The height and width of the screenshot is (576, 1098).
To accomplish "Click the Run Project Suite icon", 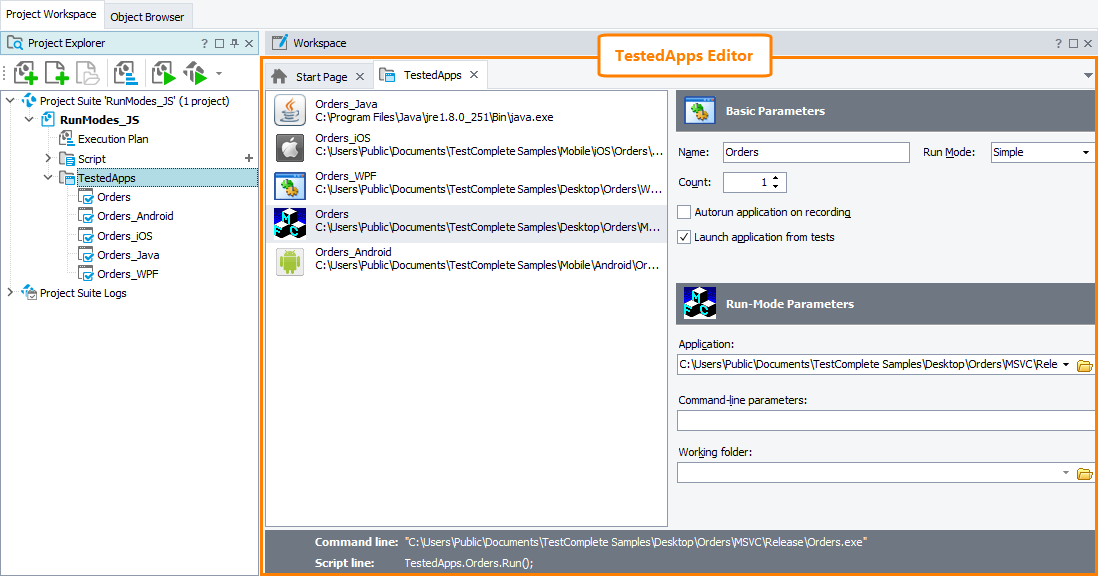I will tap(194, 73).
